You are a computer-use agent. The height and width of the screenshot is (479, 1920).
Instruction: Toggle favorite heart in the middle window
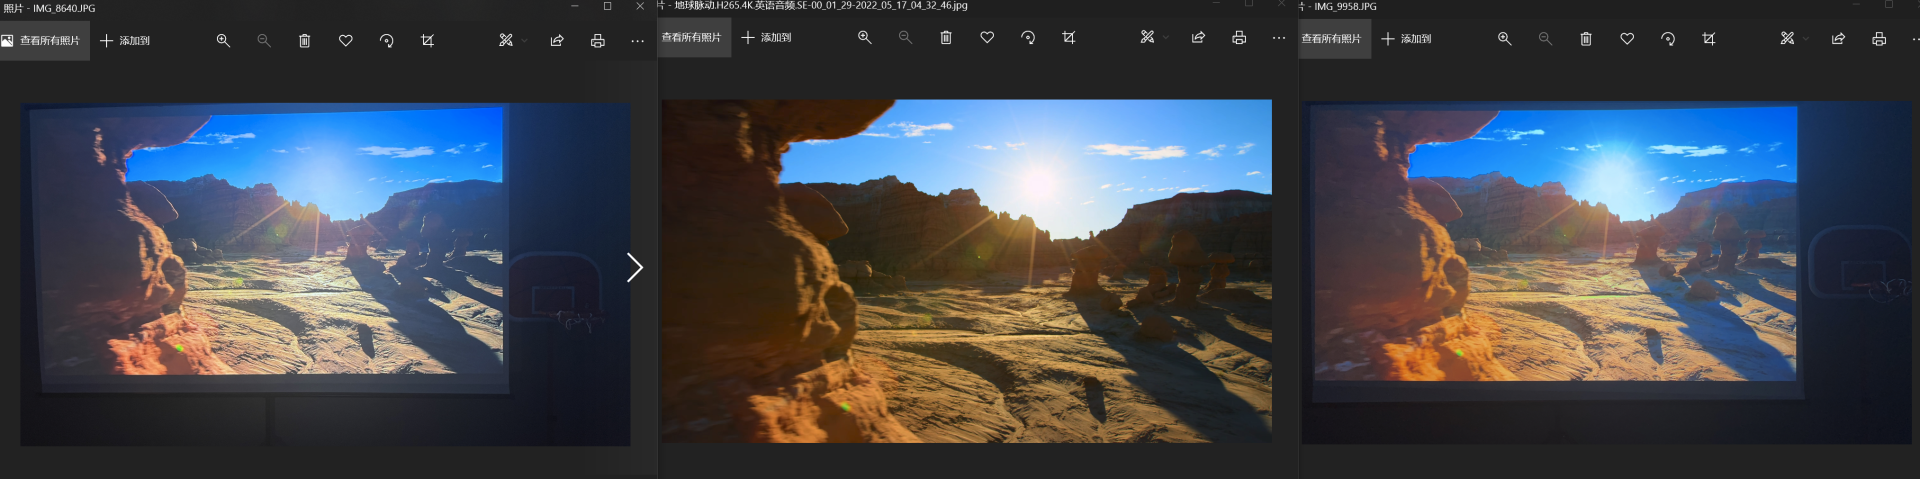(986, 38)
